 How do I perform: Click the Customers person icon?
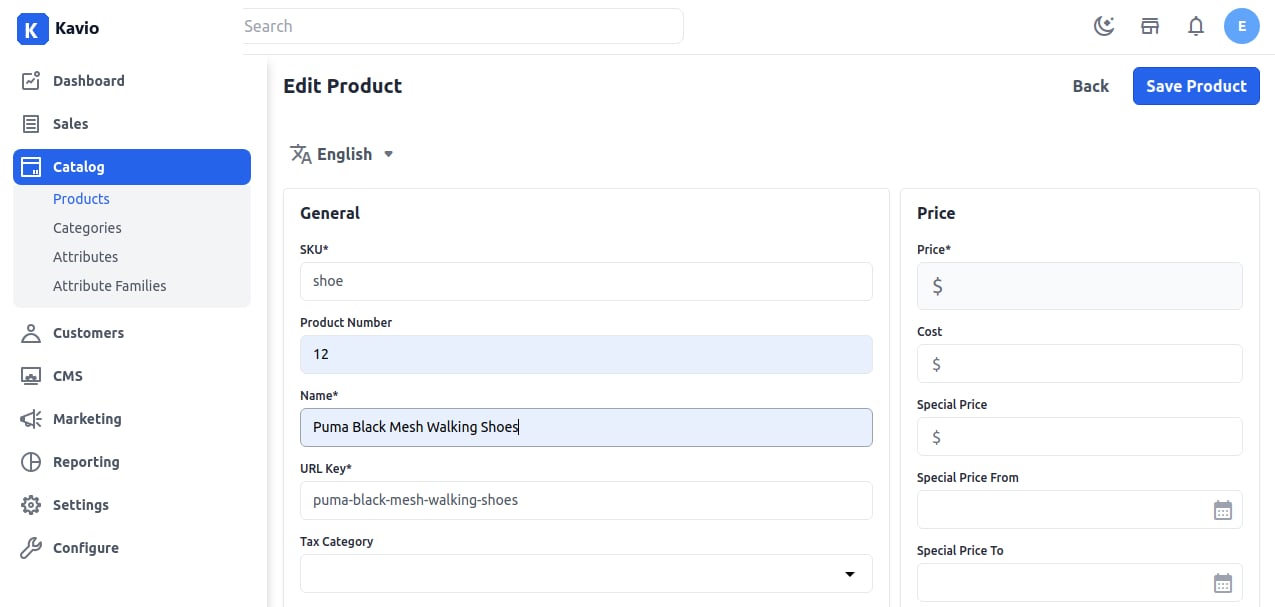(32, 333)
